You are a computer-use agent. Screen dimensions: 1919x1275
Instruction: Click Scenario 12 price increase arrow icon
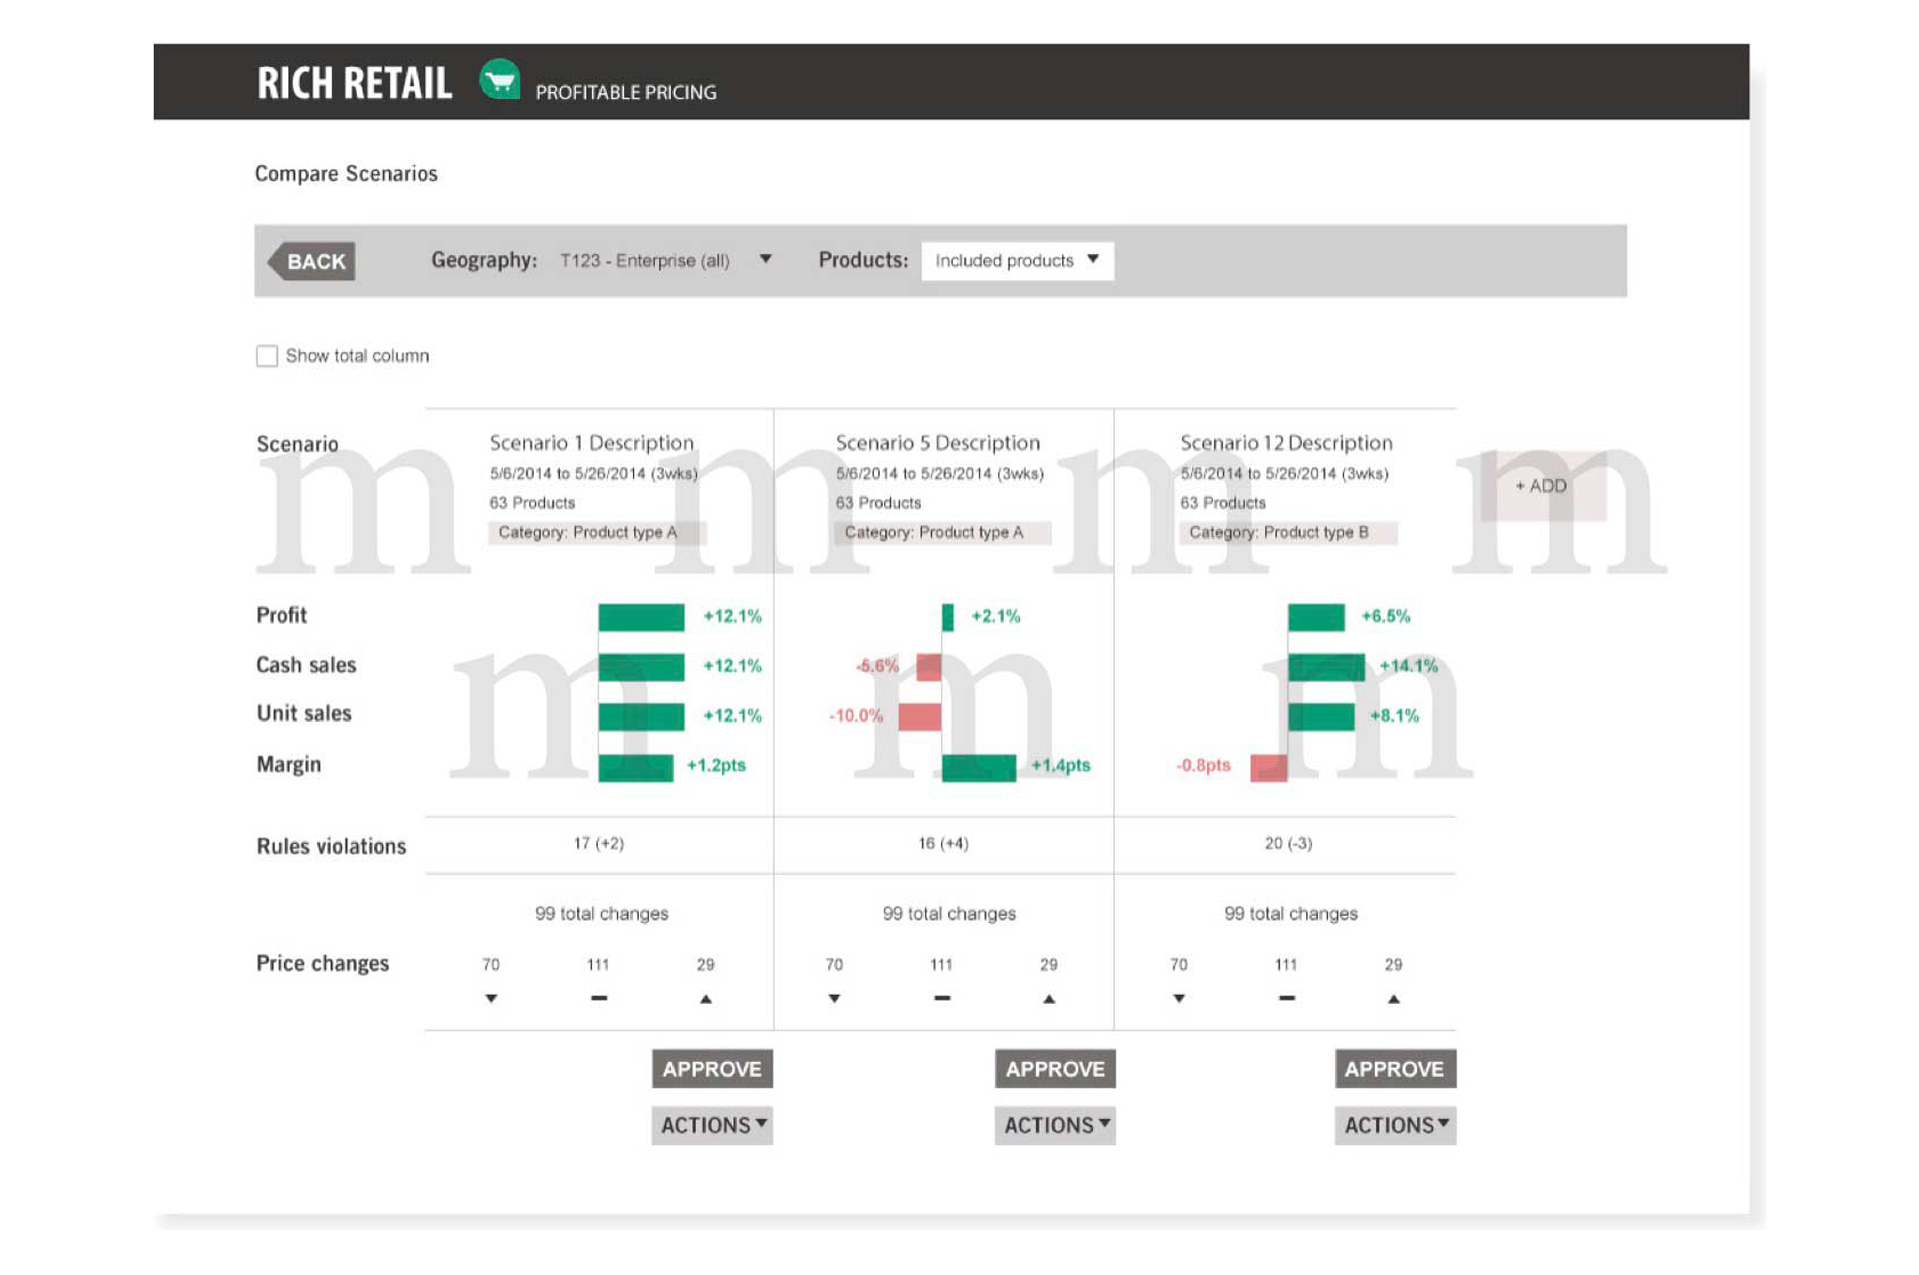click(x=1394, y=998)
